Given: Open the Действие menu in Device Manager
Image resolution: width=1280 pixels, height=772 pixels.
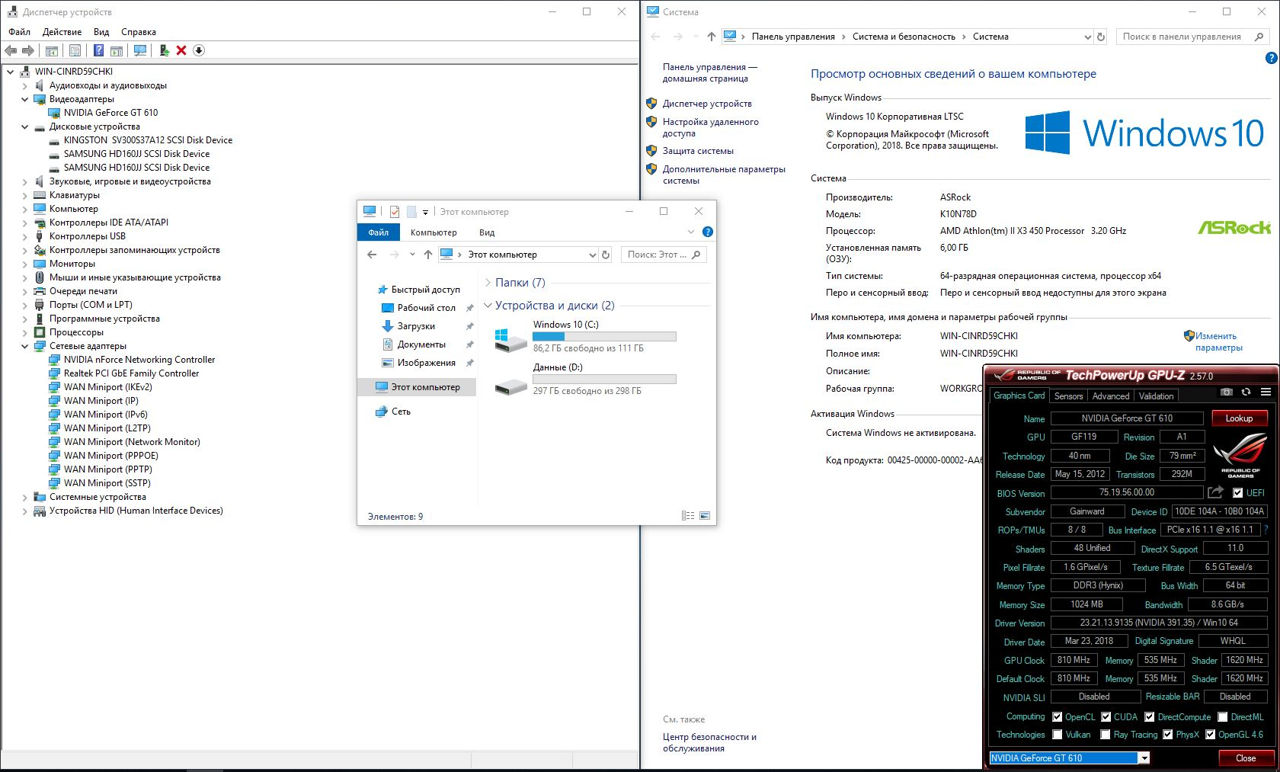Looking at the screenshot, I should pyautogui.click(x=62, y=32).
